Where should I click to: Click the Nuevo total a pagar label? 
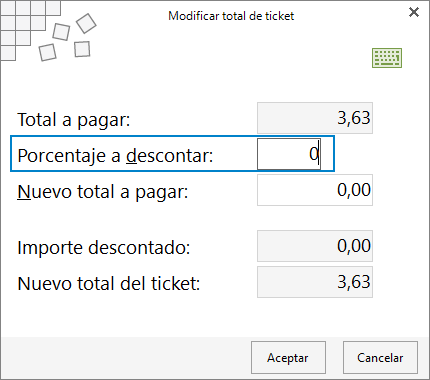click(x=103, y=192)
